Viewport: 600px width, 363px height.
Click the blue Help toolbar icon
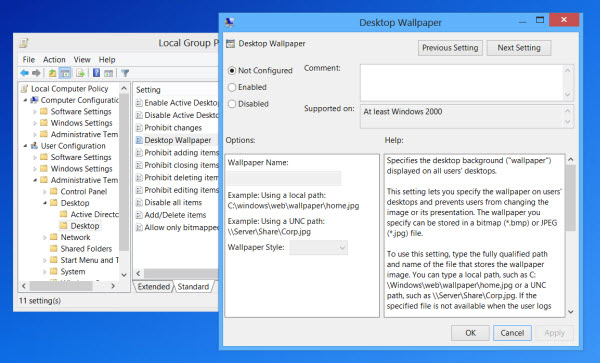click(96, 73)
